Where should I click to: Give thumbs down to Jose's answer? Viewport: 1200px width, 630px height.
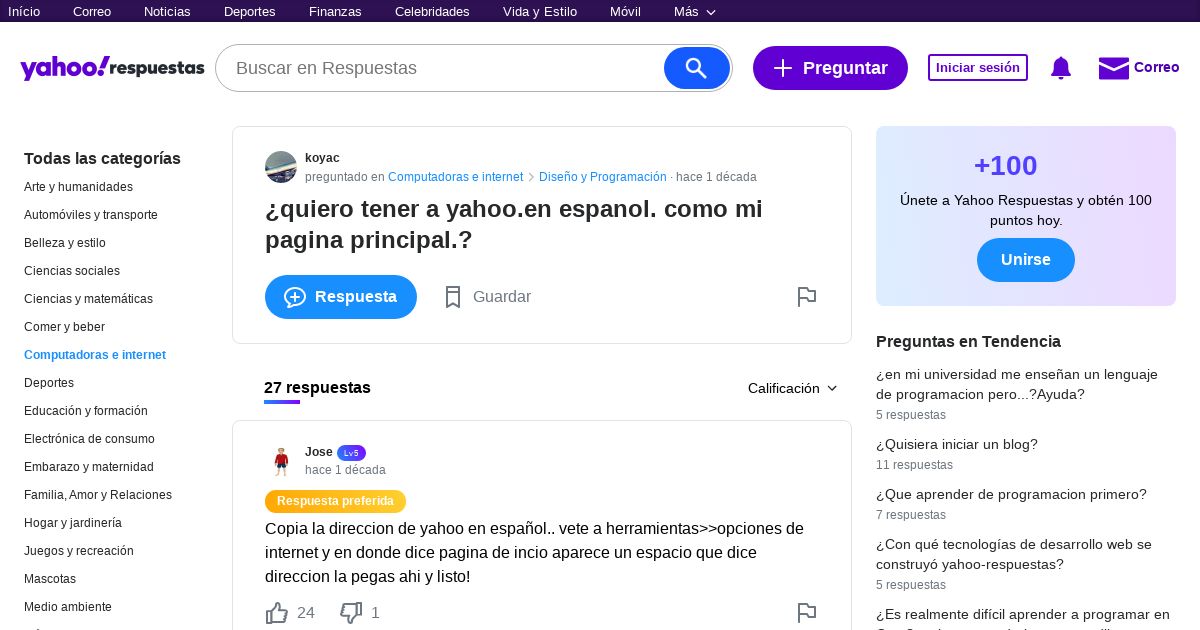point(351,613)
